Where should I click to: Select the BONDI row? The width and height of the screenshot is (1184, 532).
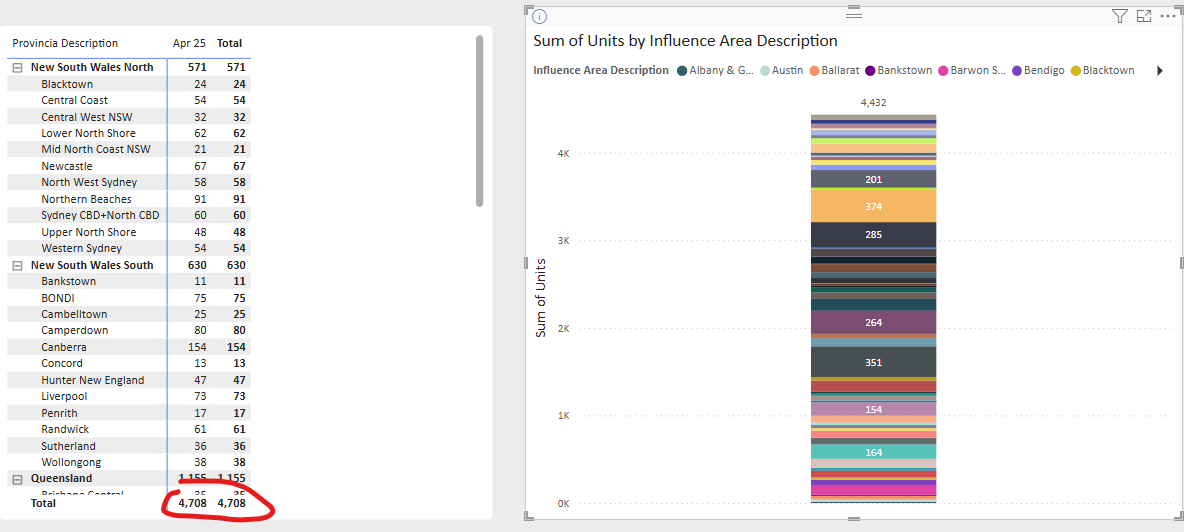click(129, 298)
